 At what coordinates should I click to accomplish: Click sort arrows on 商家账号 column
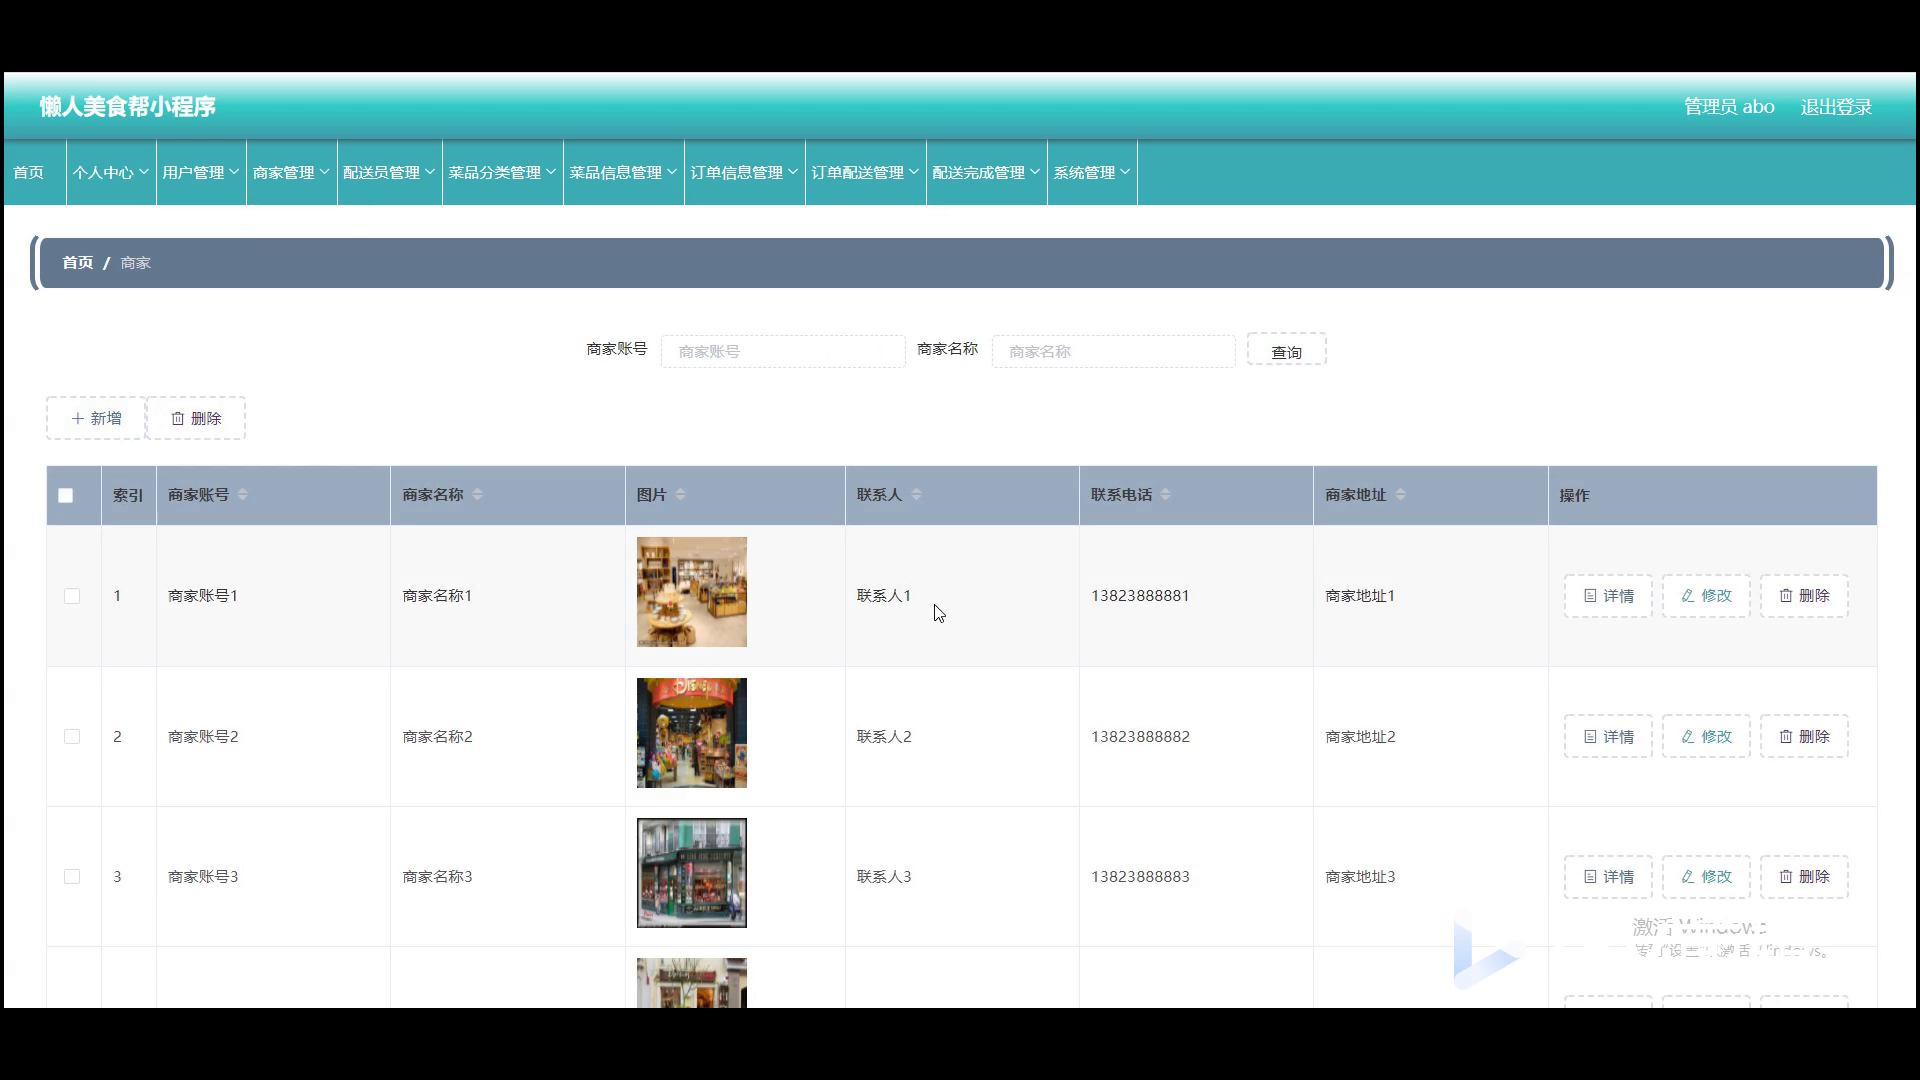[242, 495]
